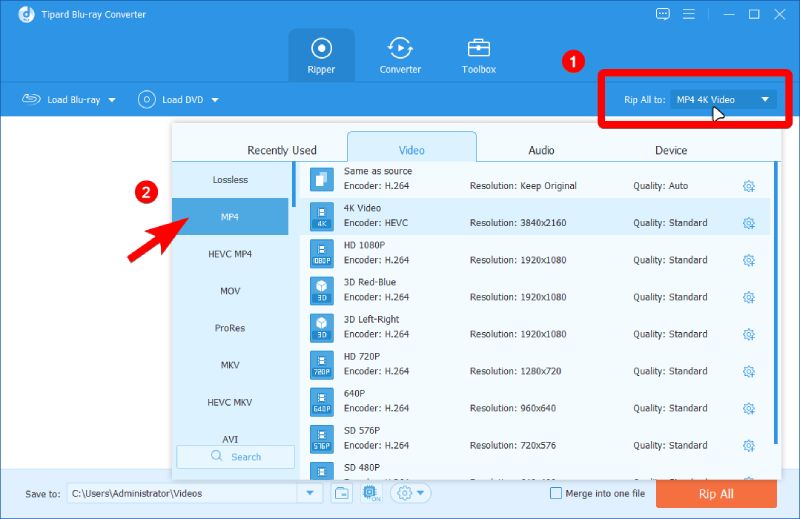Expand the Load Blu-ray dropdown arrow
This screenshot has width=800, height=519.
(112, 100)
